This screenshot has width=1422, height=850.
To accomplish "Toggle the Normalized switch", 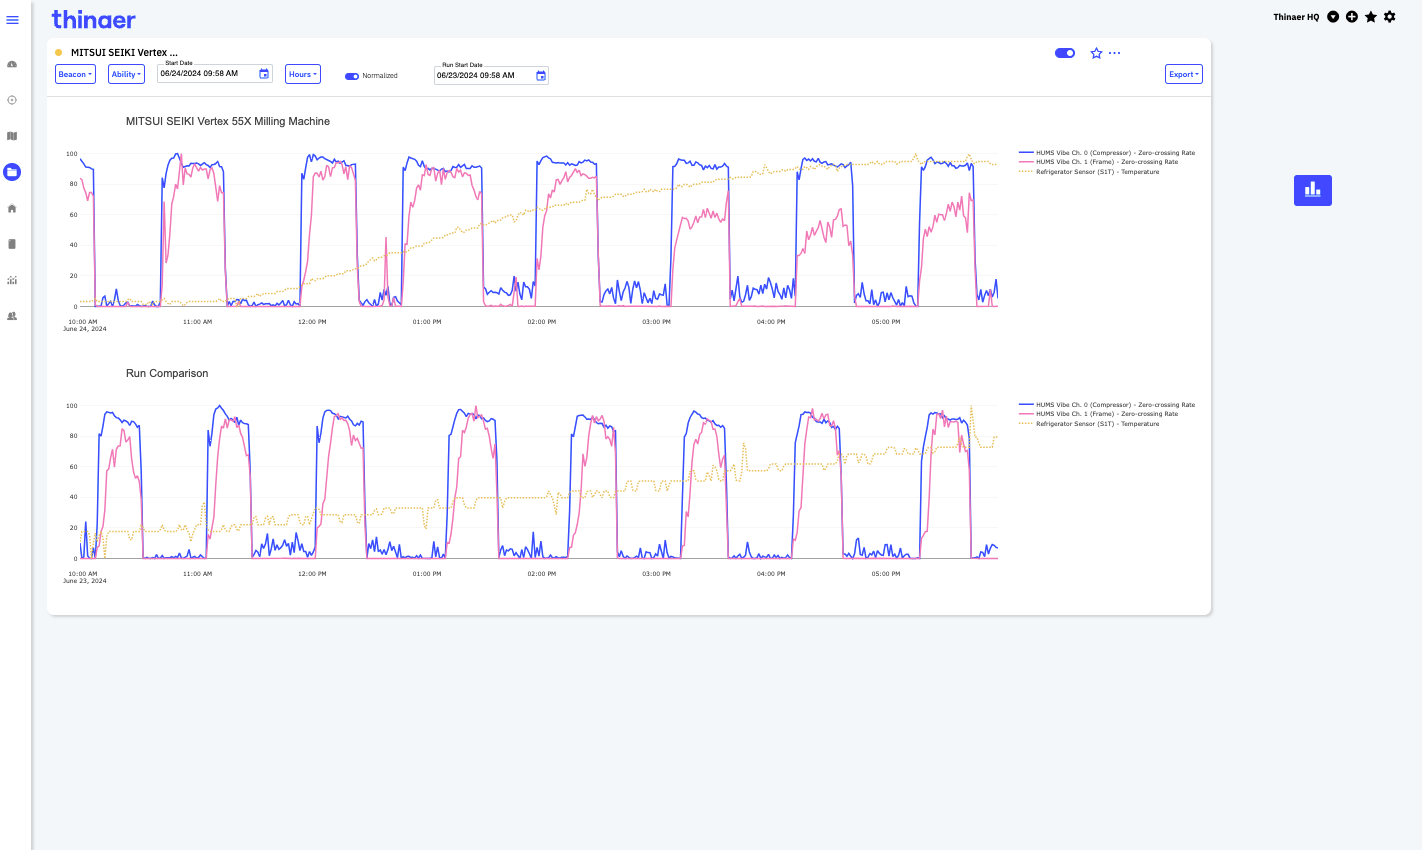I will pos(352,76).
